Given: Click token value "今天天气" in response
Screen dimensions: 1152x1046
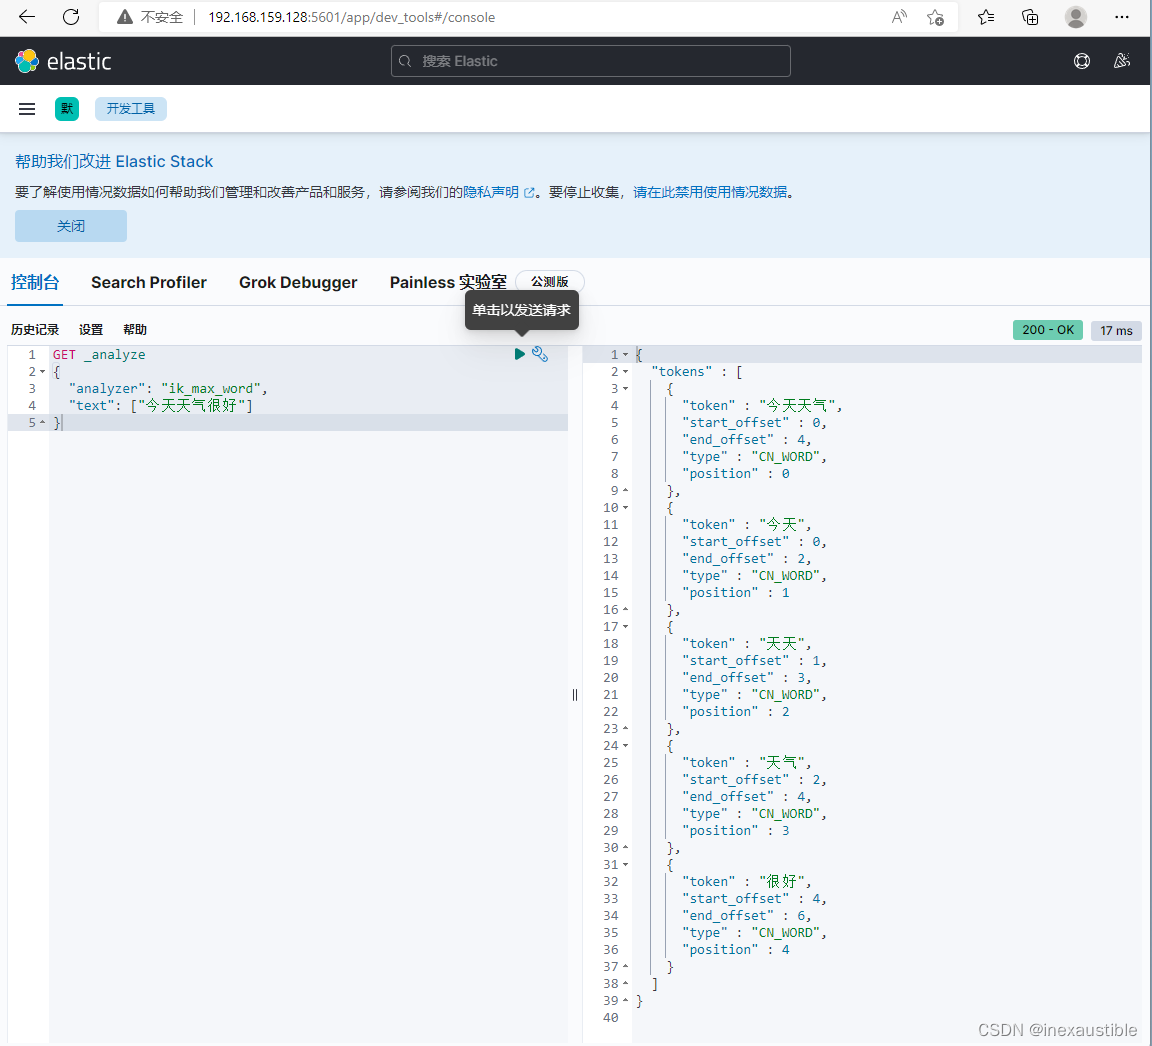Looking at the screenshot, I should [797, 405].
